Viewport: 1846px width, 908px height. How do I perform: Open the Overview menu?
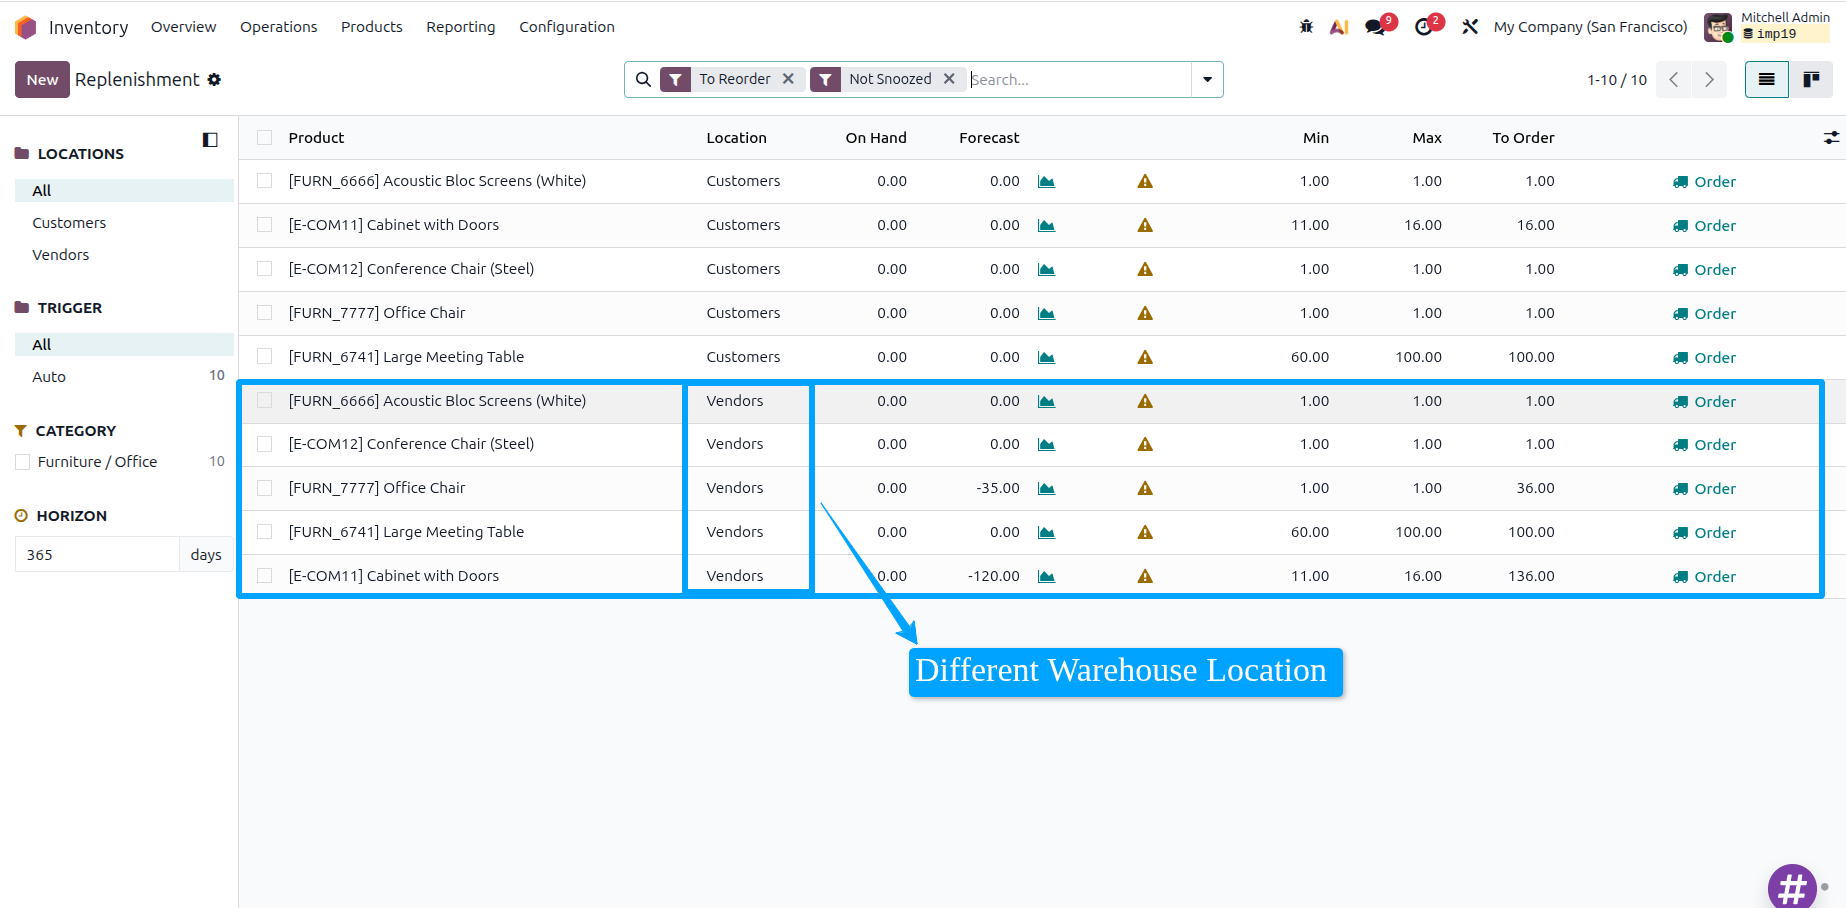(183, 27)
